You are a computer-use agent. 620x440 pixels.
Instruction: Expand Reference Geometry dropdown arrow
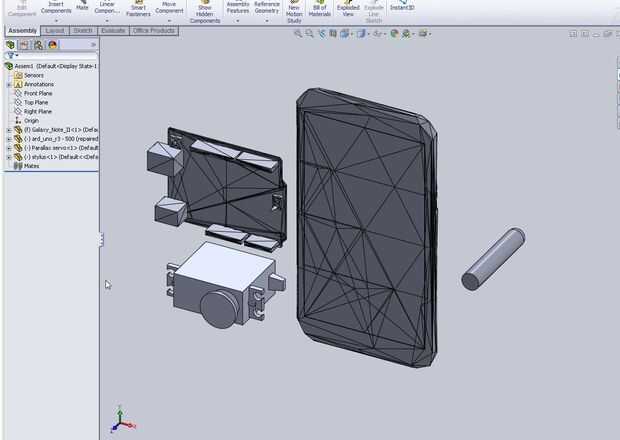coord(267,20)
